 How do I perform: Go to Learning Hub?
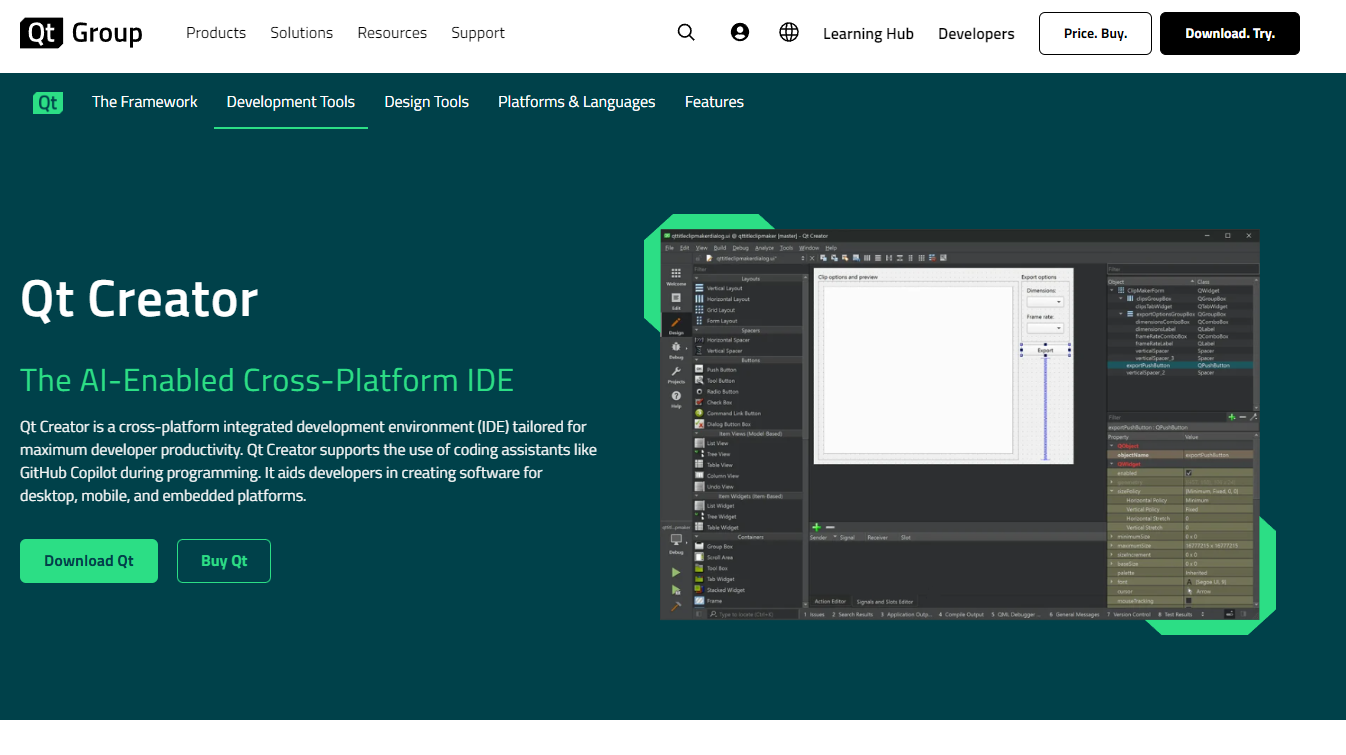pos(868,33)
